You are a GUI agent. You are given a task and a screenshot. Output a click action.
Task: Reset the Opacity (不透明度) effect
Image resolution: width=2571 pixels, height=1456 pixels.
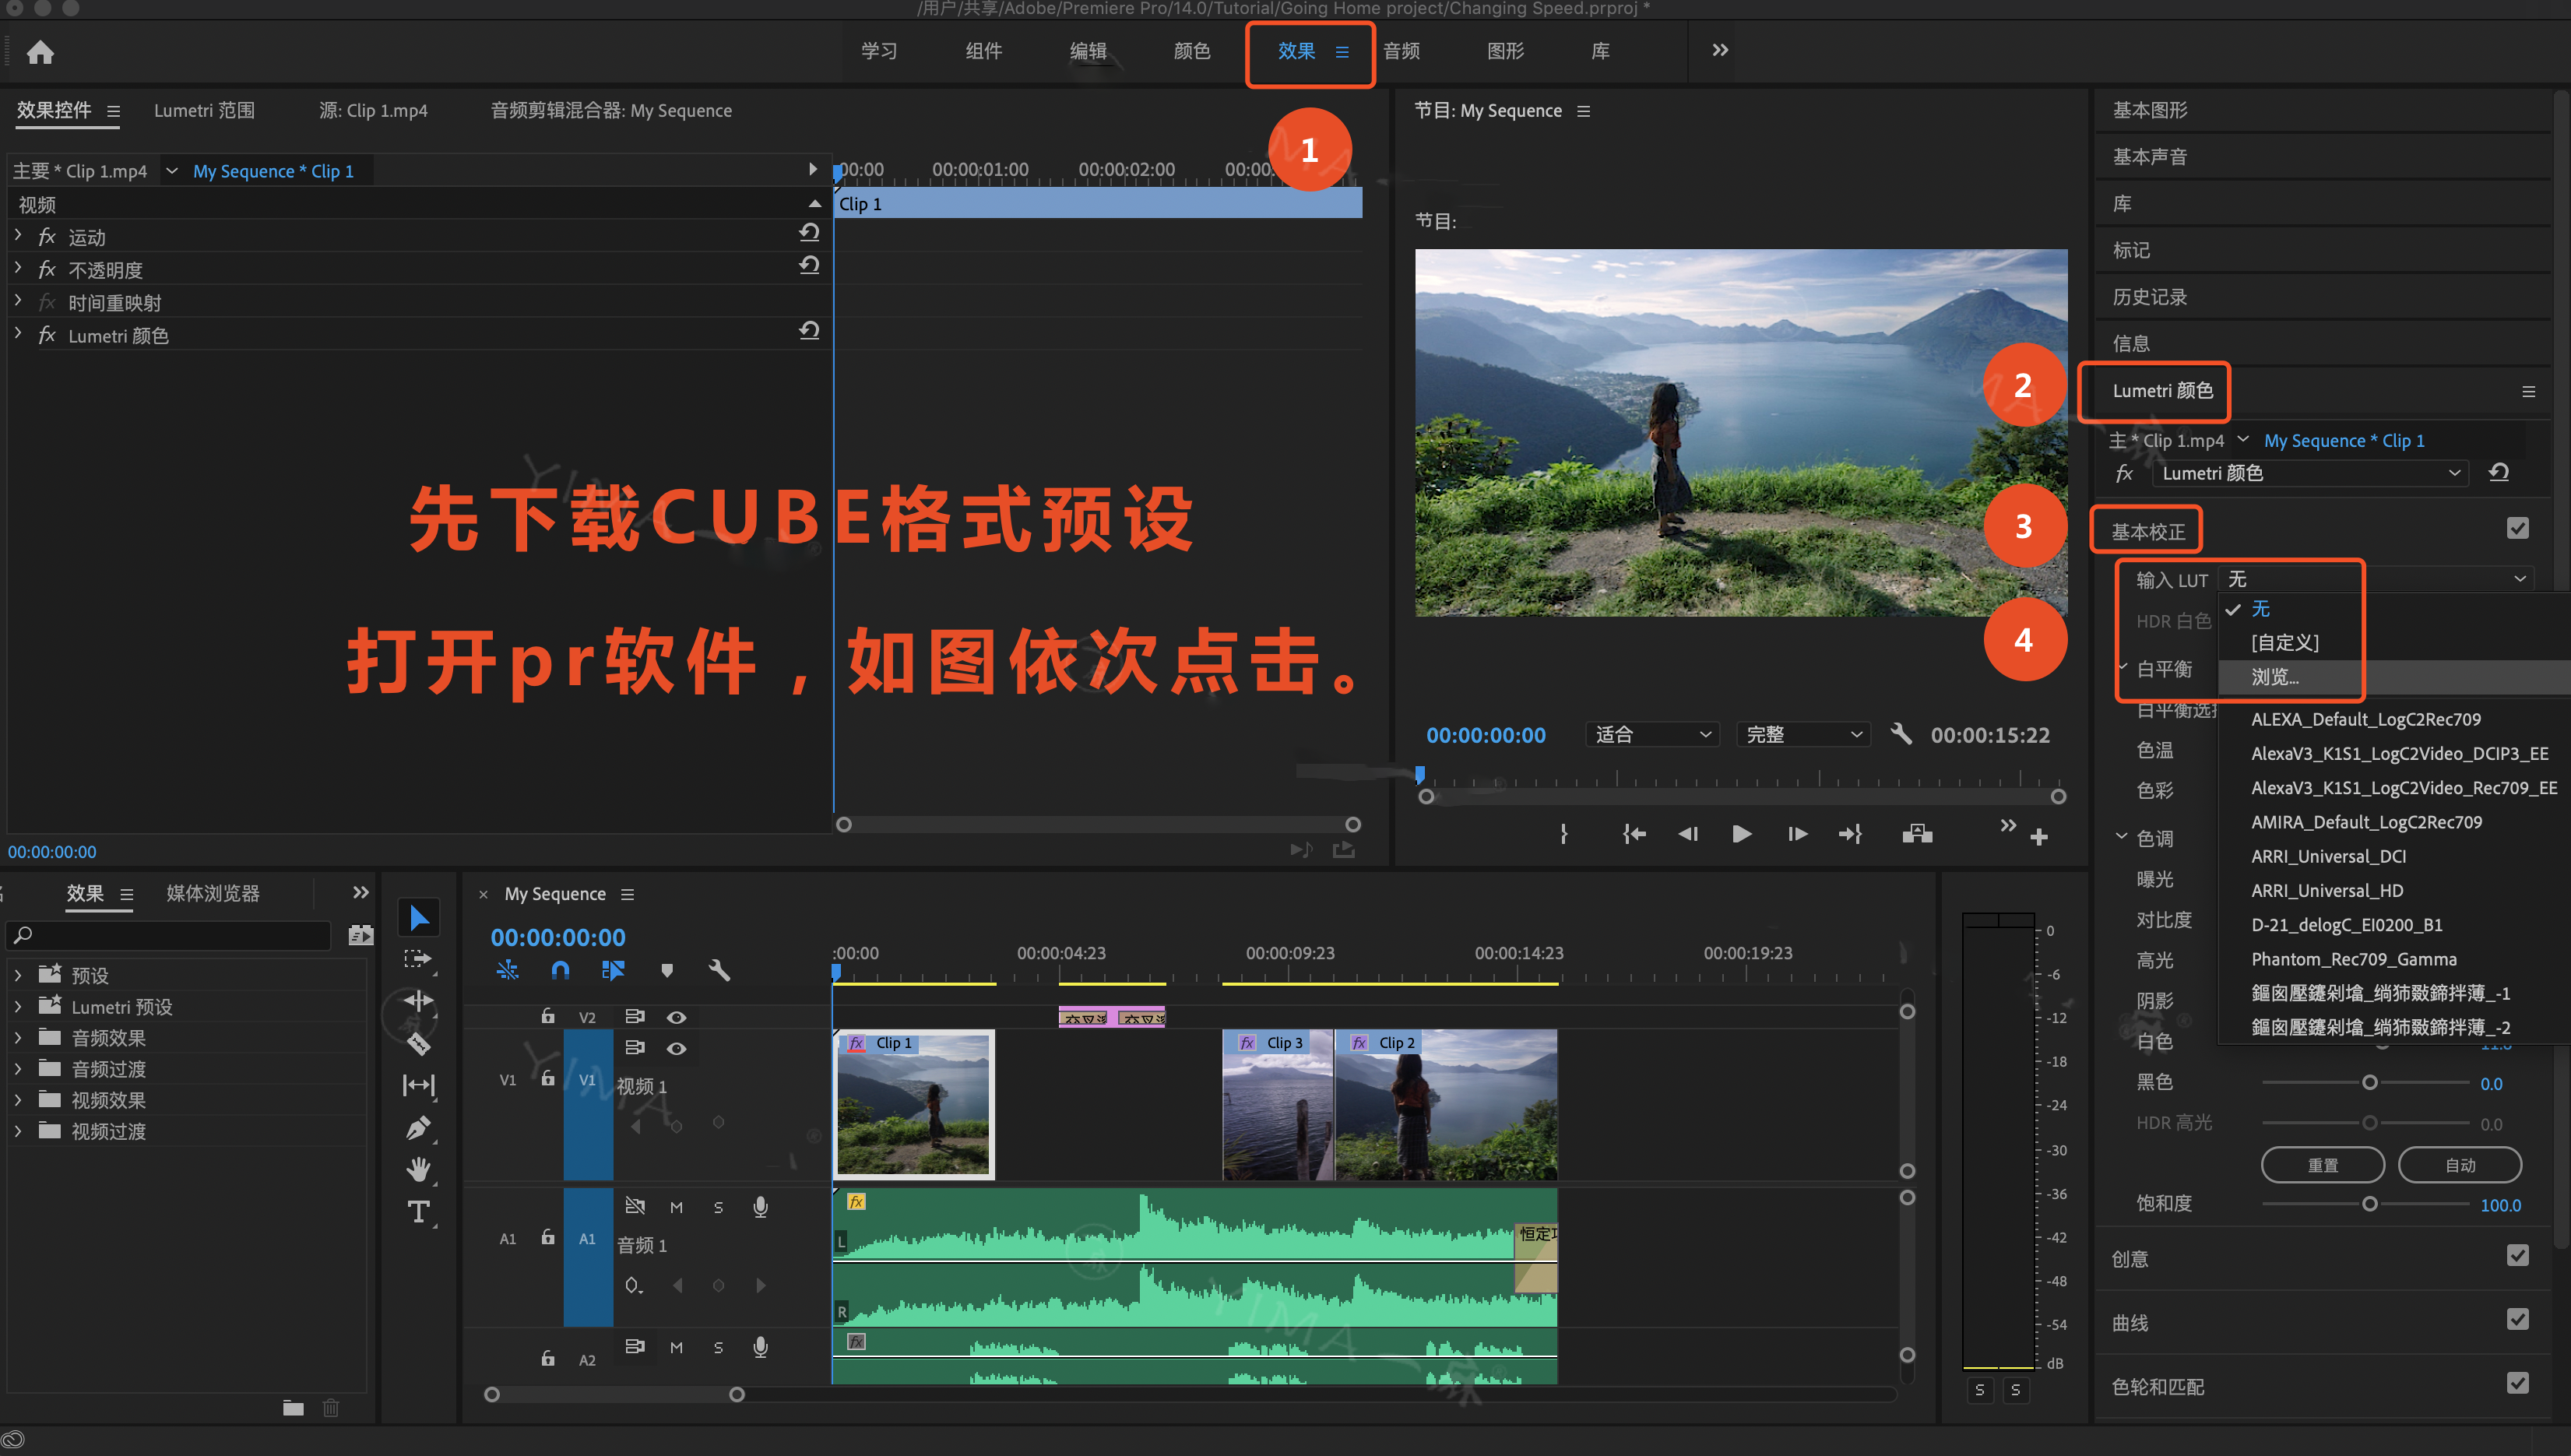point(809,265)
